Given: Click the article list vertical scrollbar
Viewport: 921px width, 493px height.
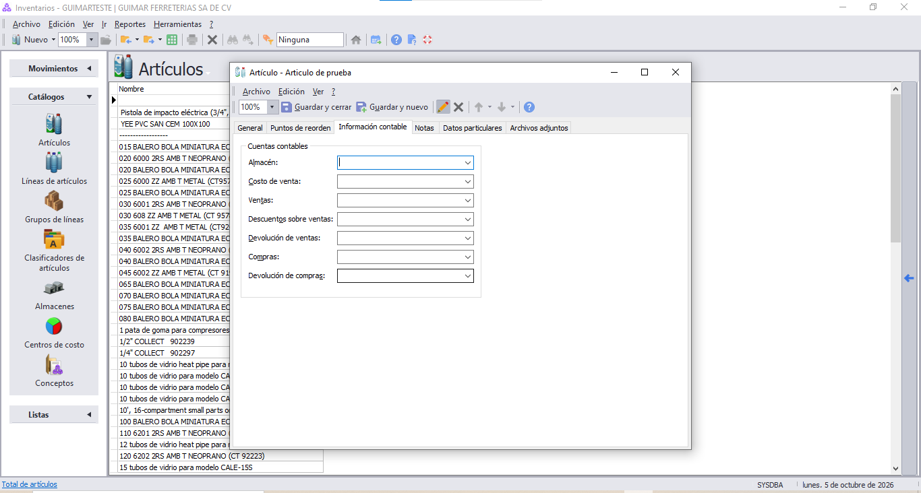Looking at the screenshot, I should coord(895,278).
